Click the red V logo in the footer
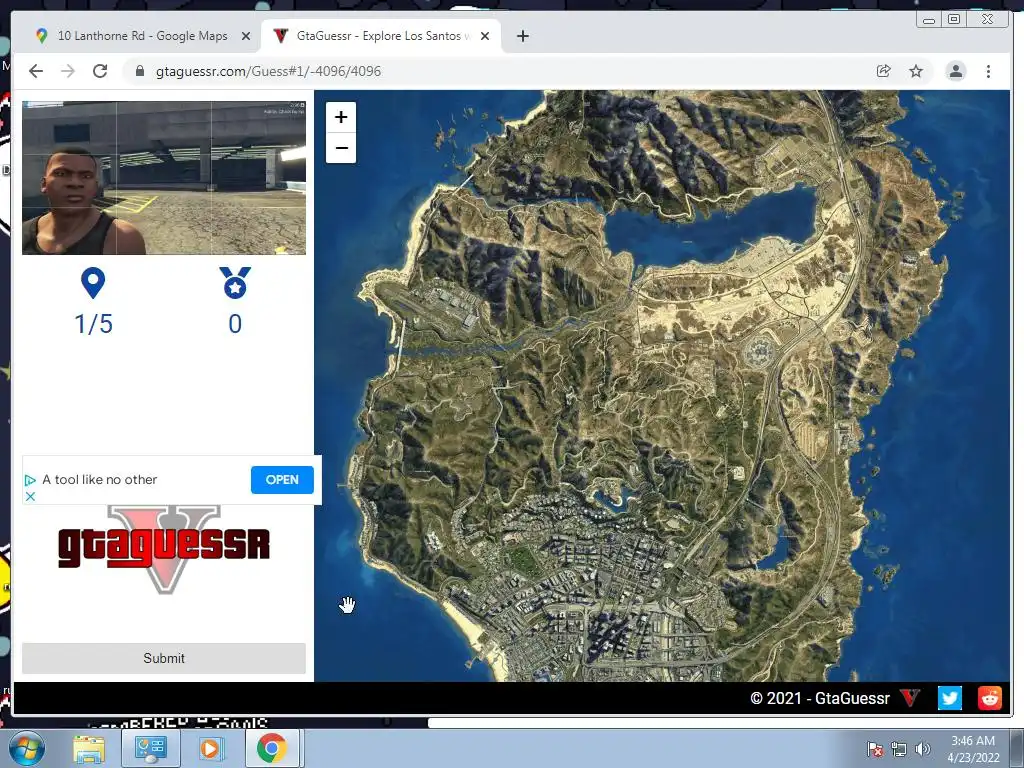1024x768 pixels. [x=910, y=698]
